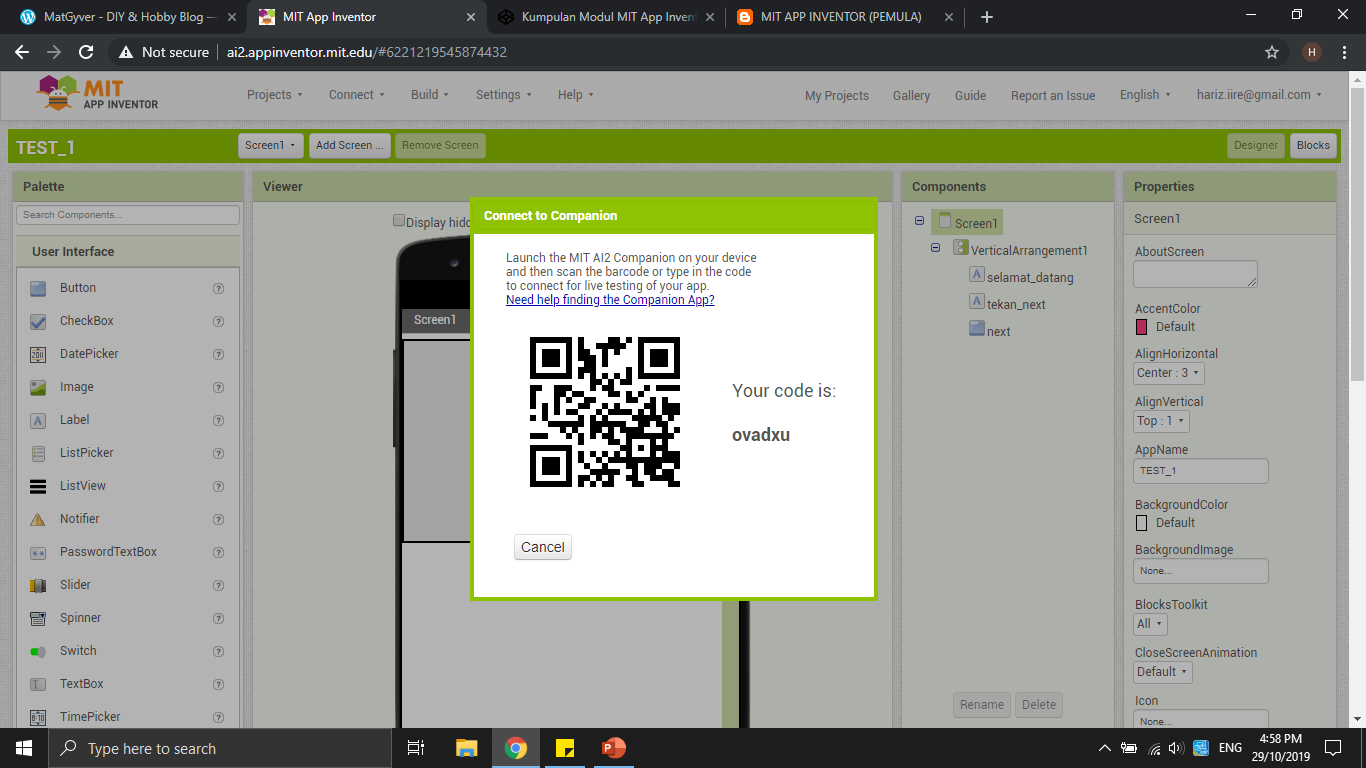Select the Notifier warning icon

38,519
